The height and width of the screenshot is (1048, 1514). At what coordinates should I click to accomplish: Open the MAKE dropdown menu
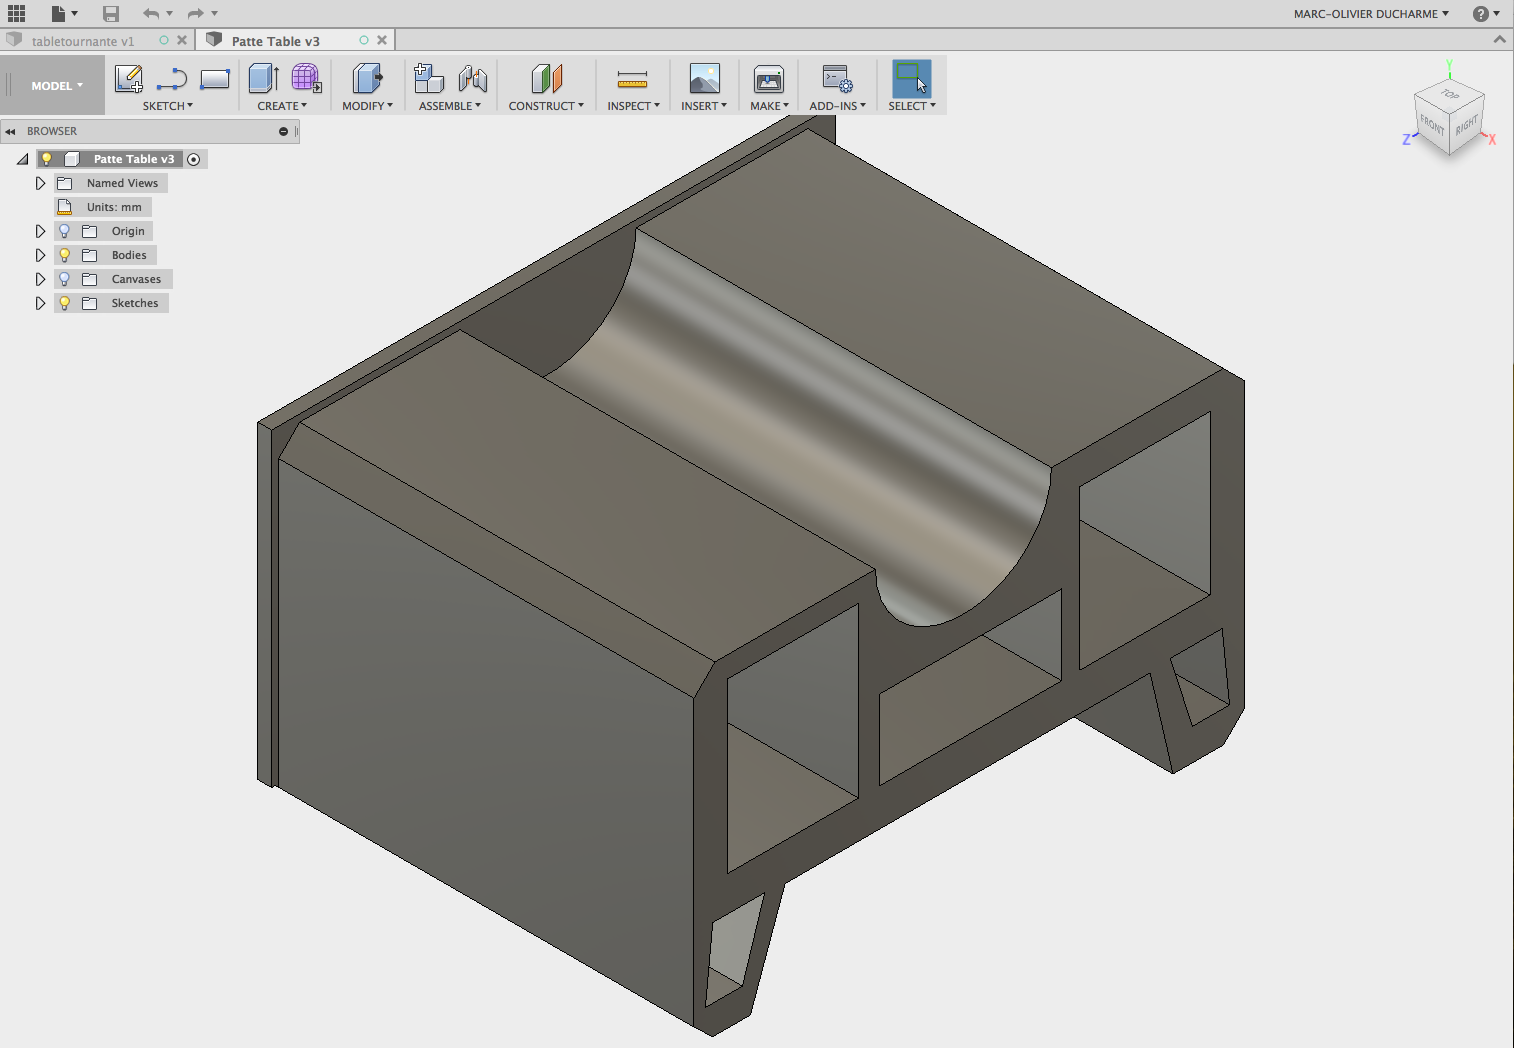coord(769,106)
